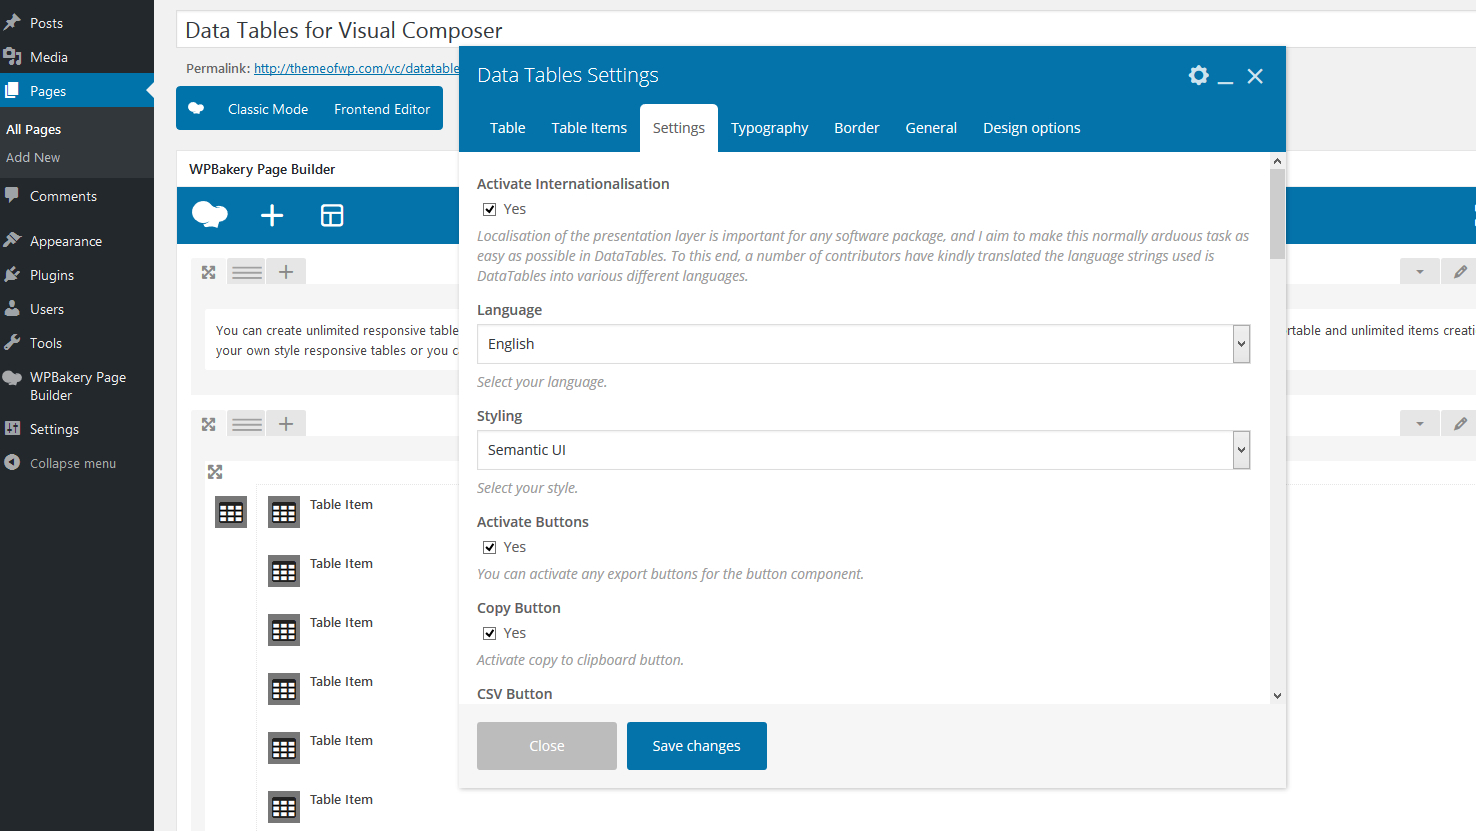The image size is (1476, 831).
Task: Open Plugins in the admin sidebar
Action: click(77, 275)
